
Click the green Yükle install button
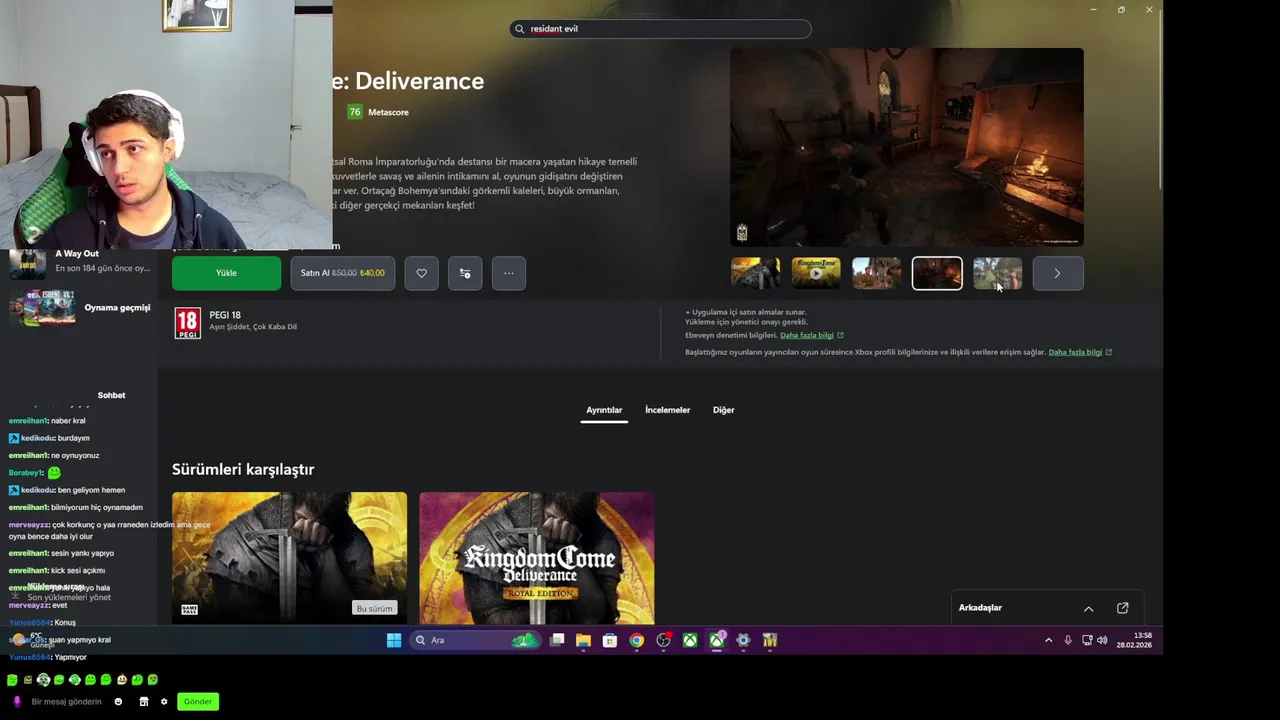(x=226, y=273)
